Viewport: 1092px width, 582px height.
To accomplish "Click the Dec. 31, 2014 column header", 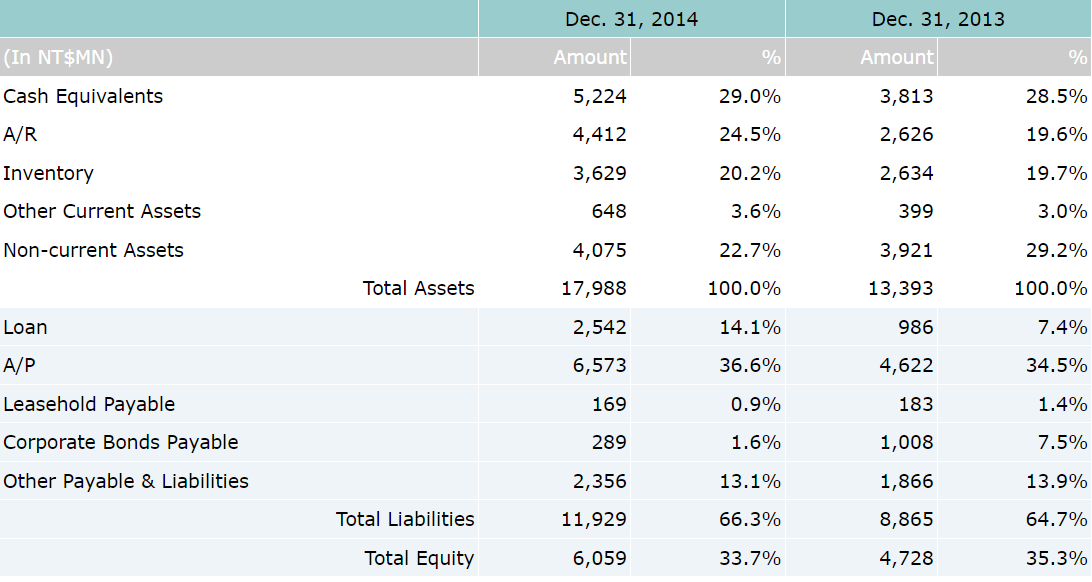I will (631, 19).
